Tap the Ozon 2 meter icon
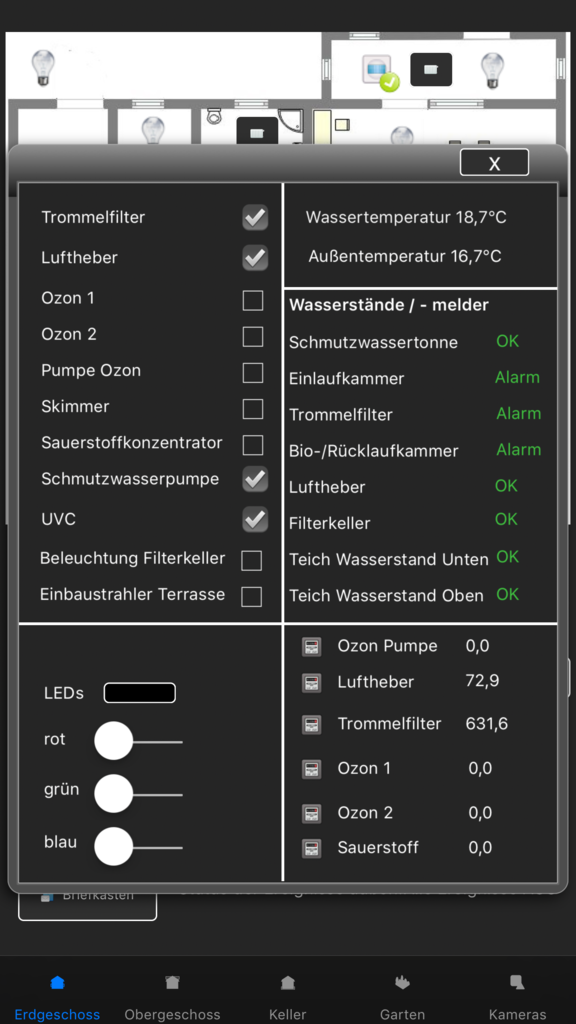The width and height of the screenshot is (576, 1024). pos(312,814)
